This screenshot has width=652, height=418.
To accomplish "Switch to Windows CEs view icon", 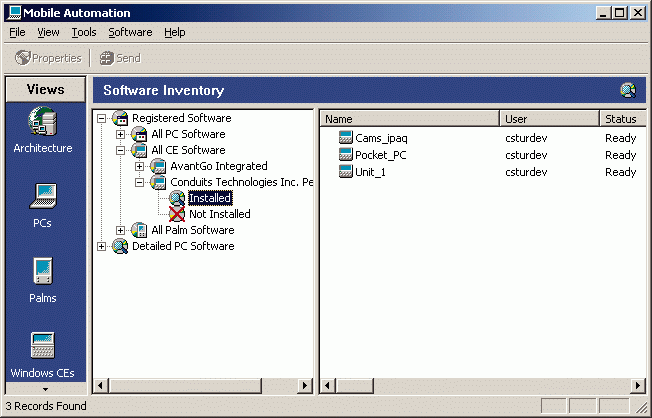I will click(x=42, y=346).
